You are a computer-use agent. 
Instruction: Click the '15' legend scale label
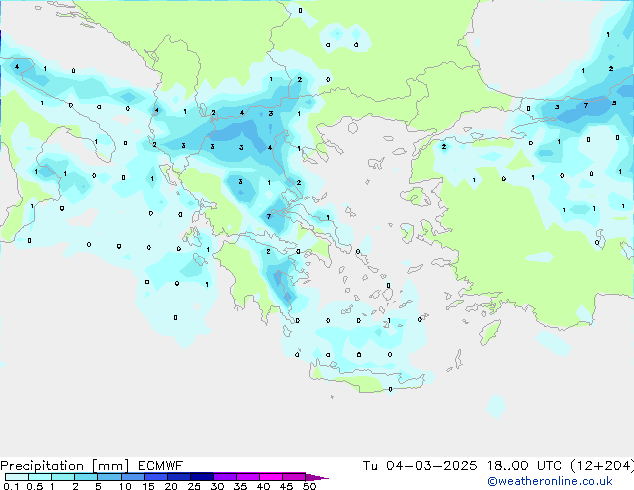coord(148,486)
